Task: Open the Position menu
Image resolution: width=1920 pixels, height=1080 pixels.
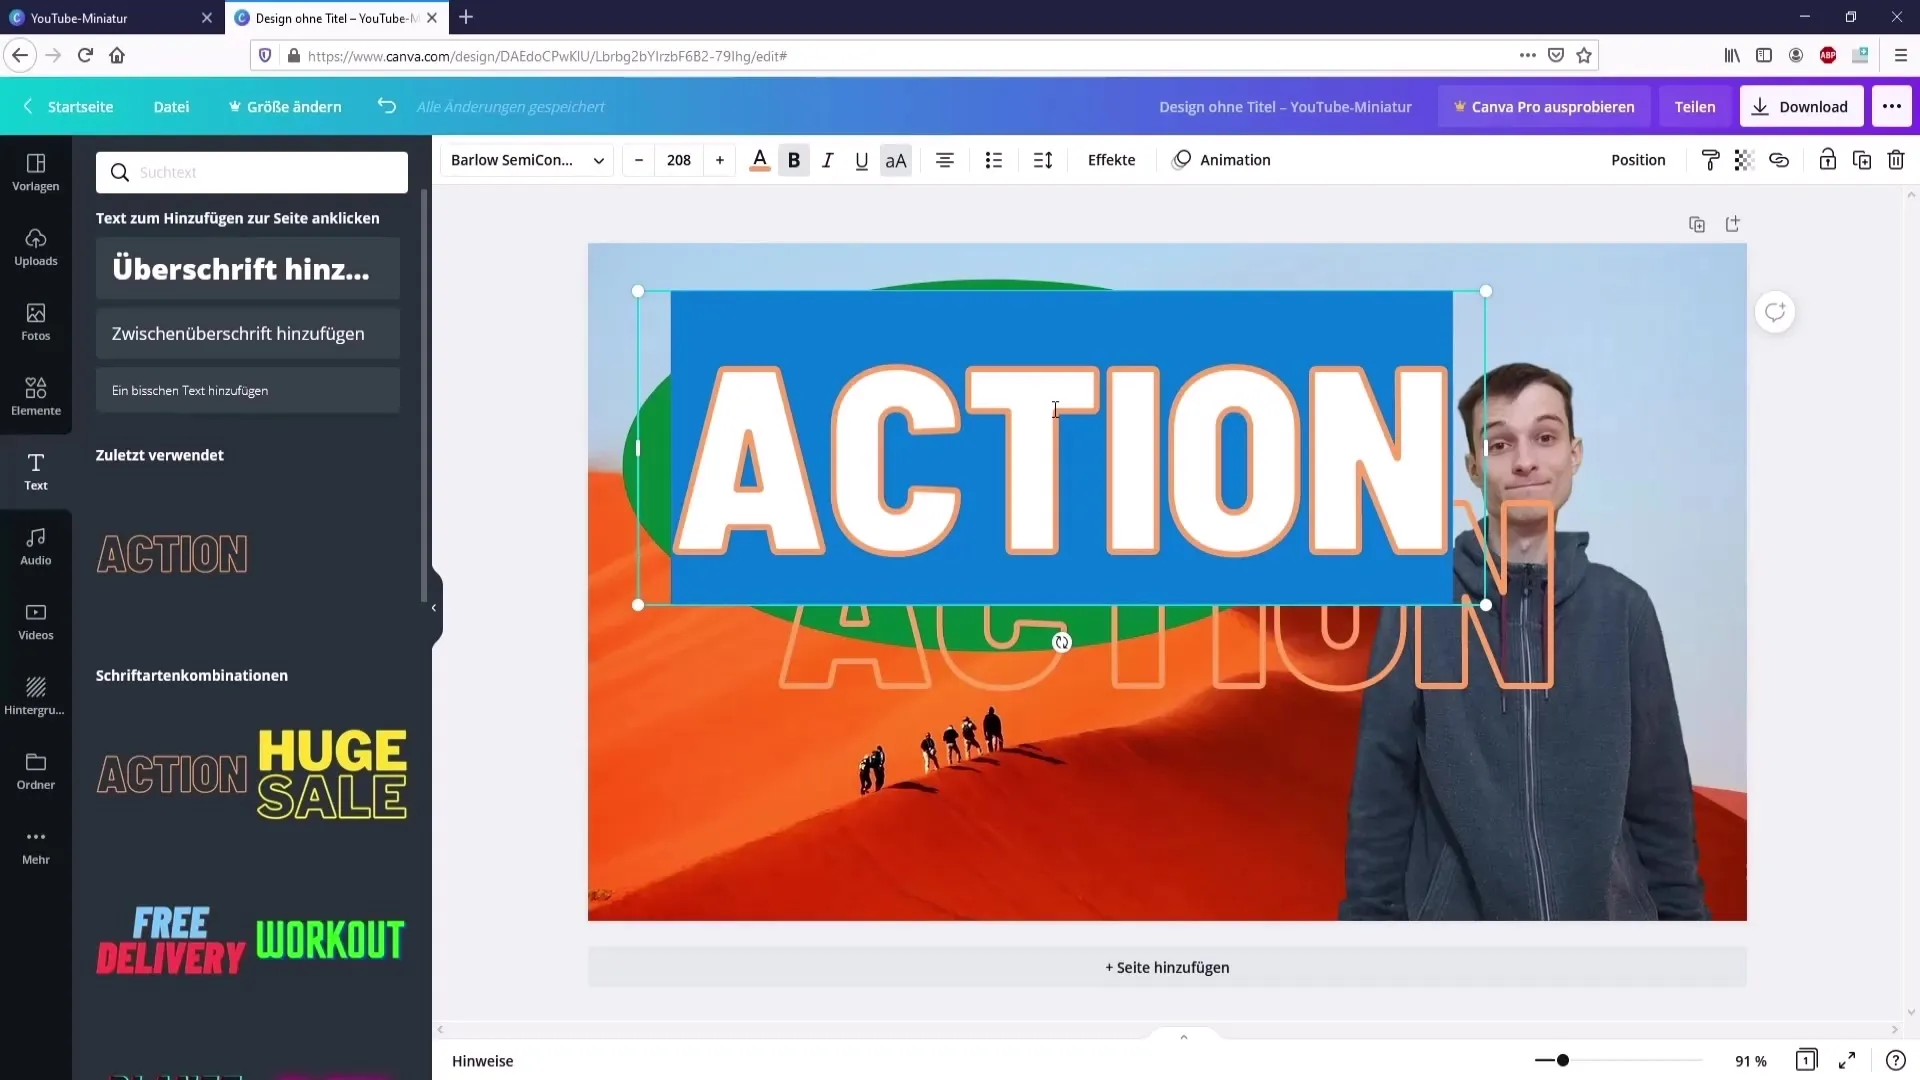Action: click(x=1638, y=160)
